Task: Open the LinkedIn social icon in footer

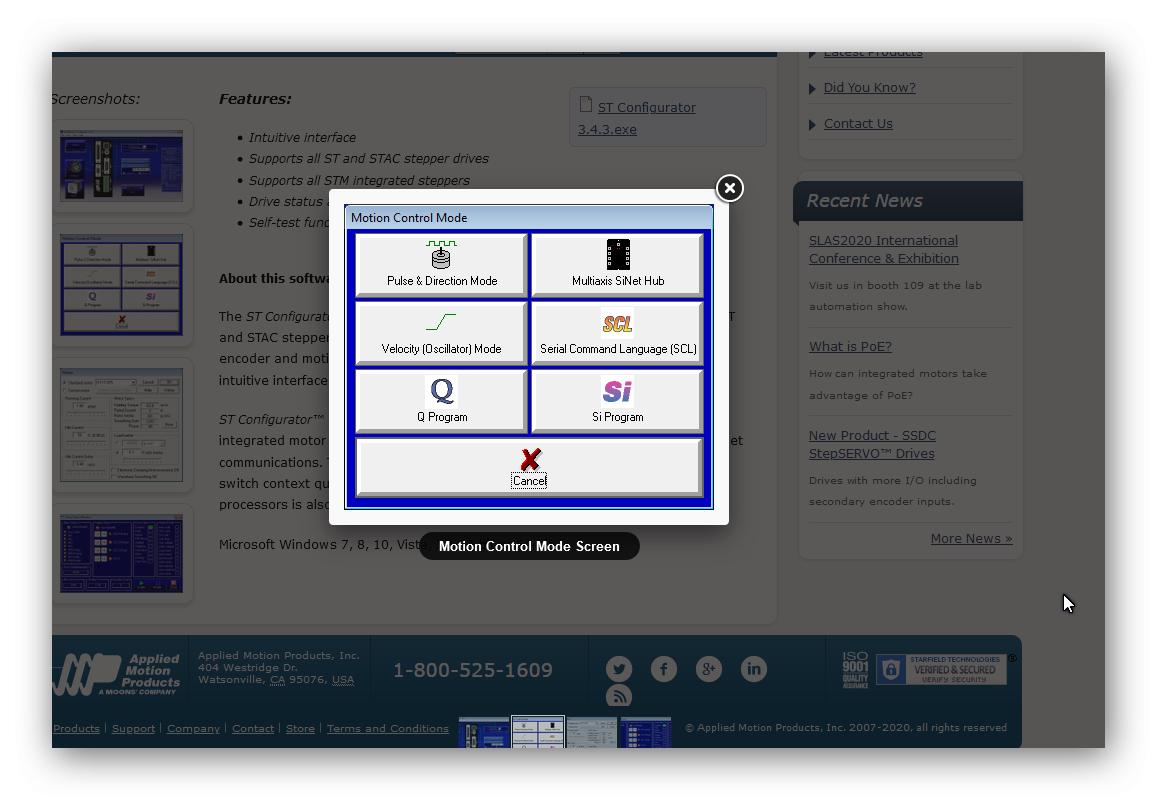Action: [754, 669]
